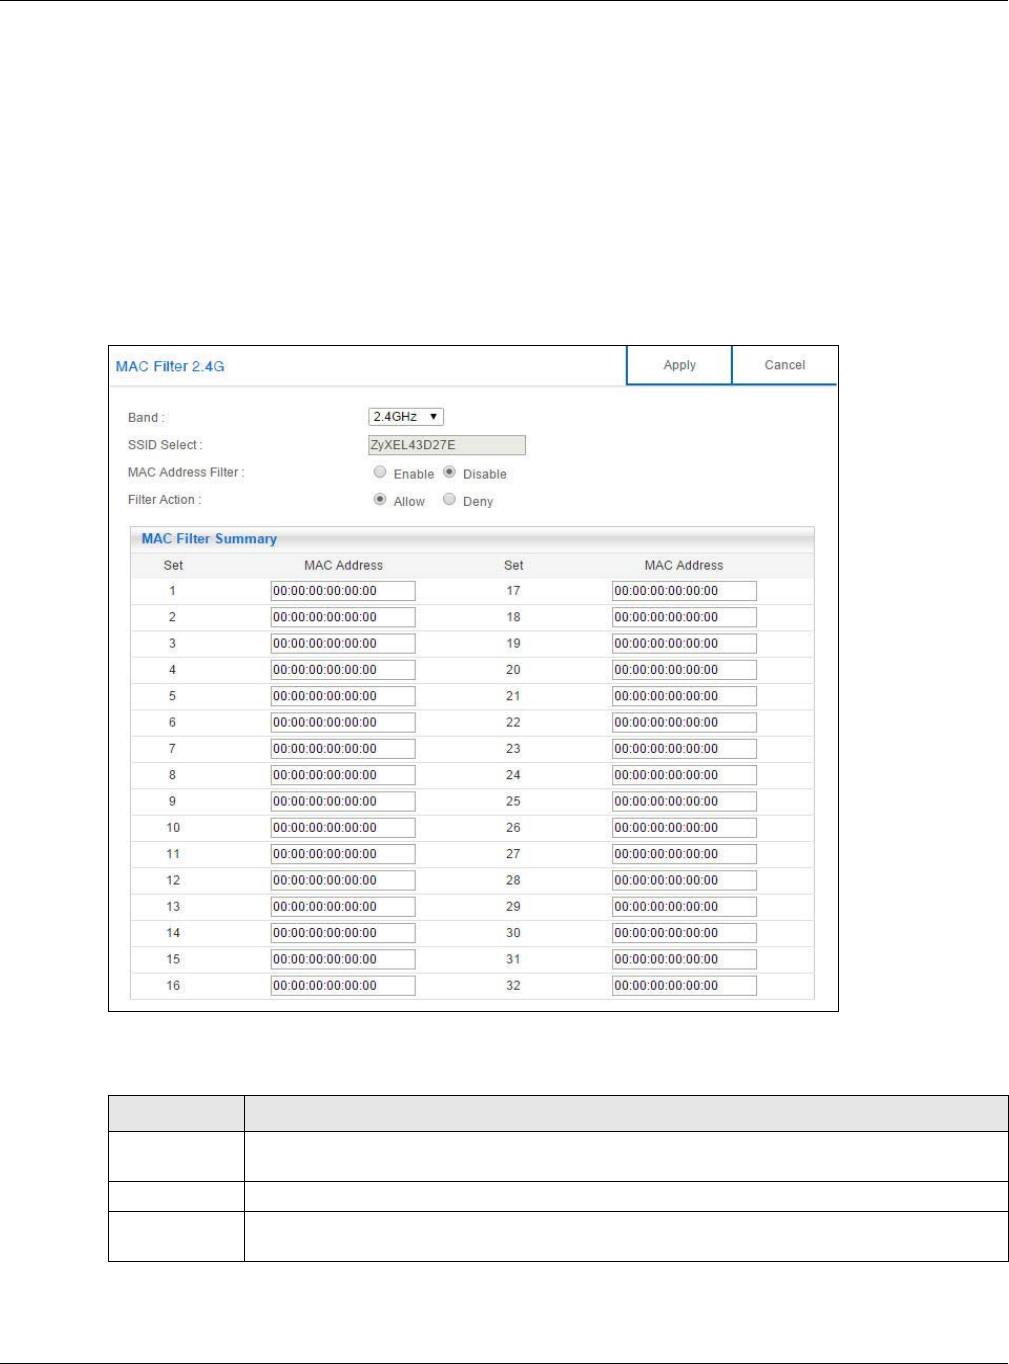Click MAC address field for set 17
Viewport: 1009px width, 1364px height.
[x=684, y=591]
